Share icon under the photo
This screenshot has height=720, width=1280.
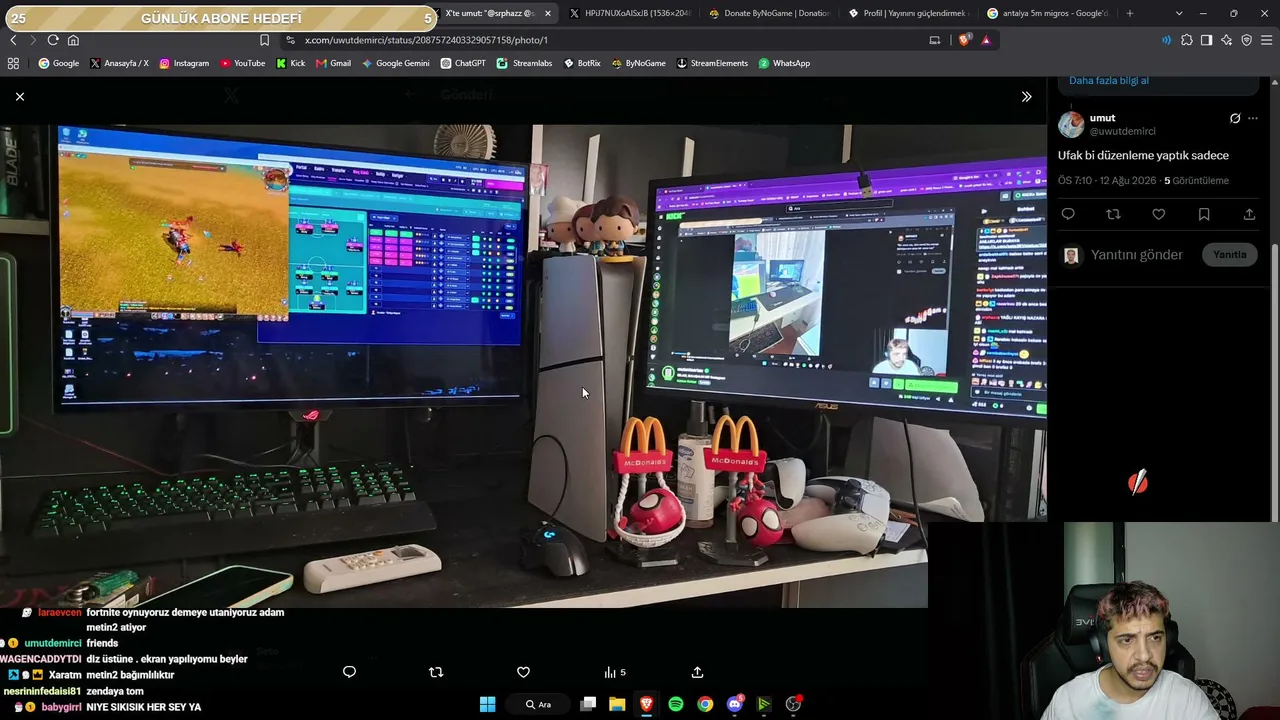point(697,672)
